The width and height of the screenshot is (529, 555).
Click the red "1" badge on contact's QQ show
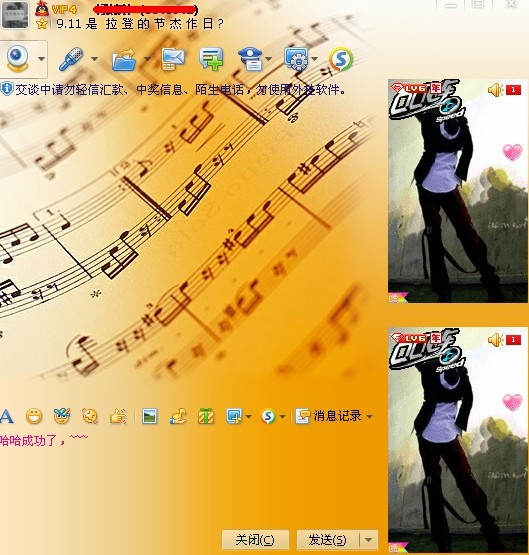(x=513, y=90)
